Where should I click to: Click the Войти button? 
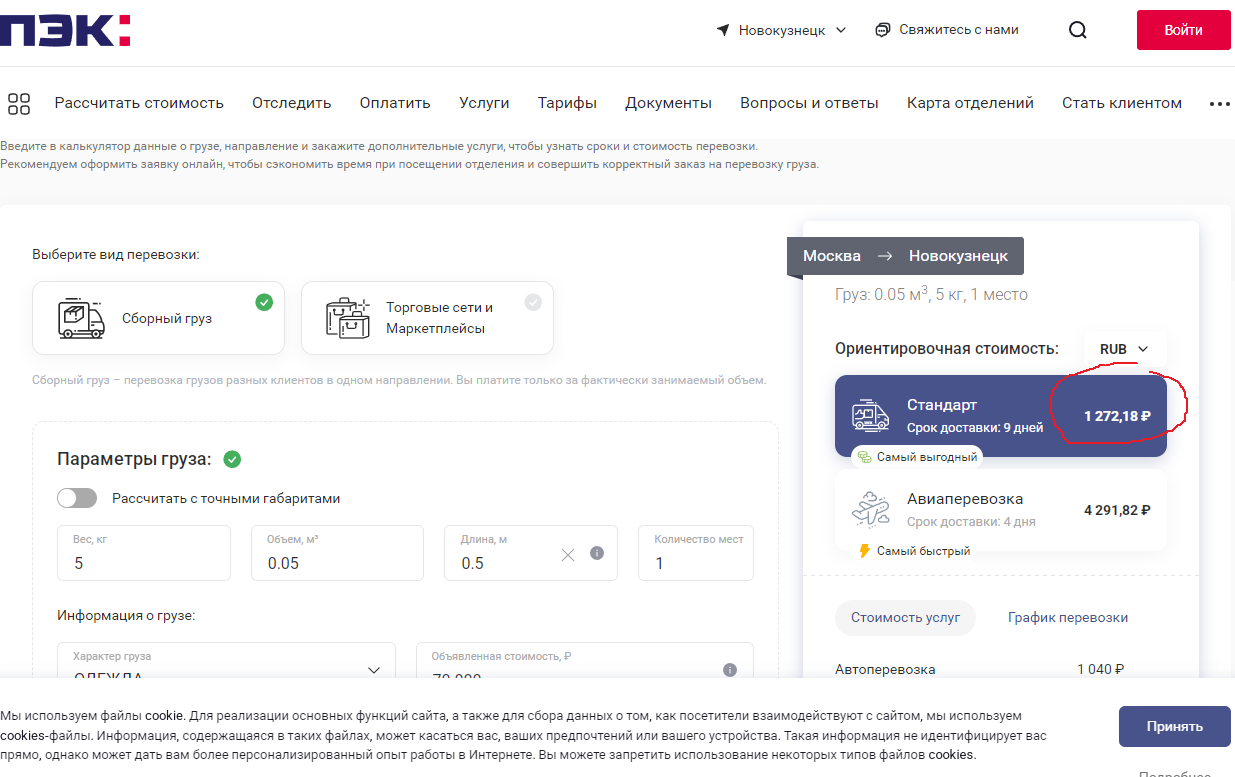pyautogui.click(x=1183, y=30)
